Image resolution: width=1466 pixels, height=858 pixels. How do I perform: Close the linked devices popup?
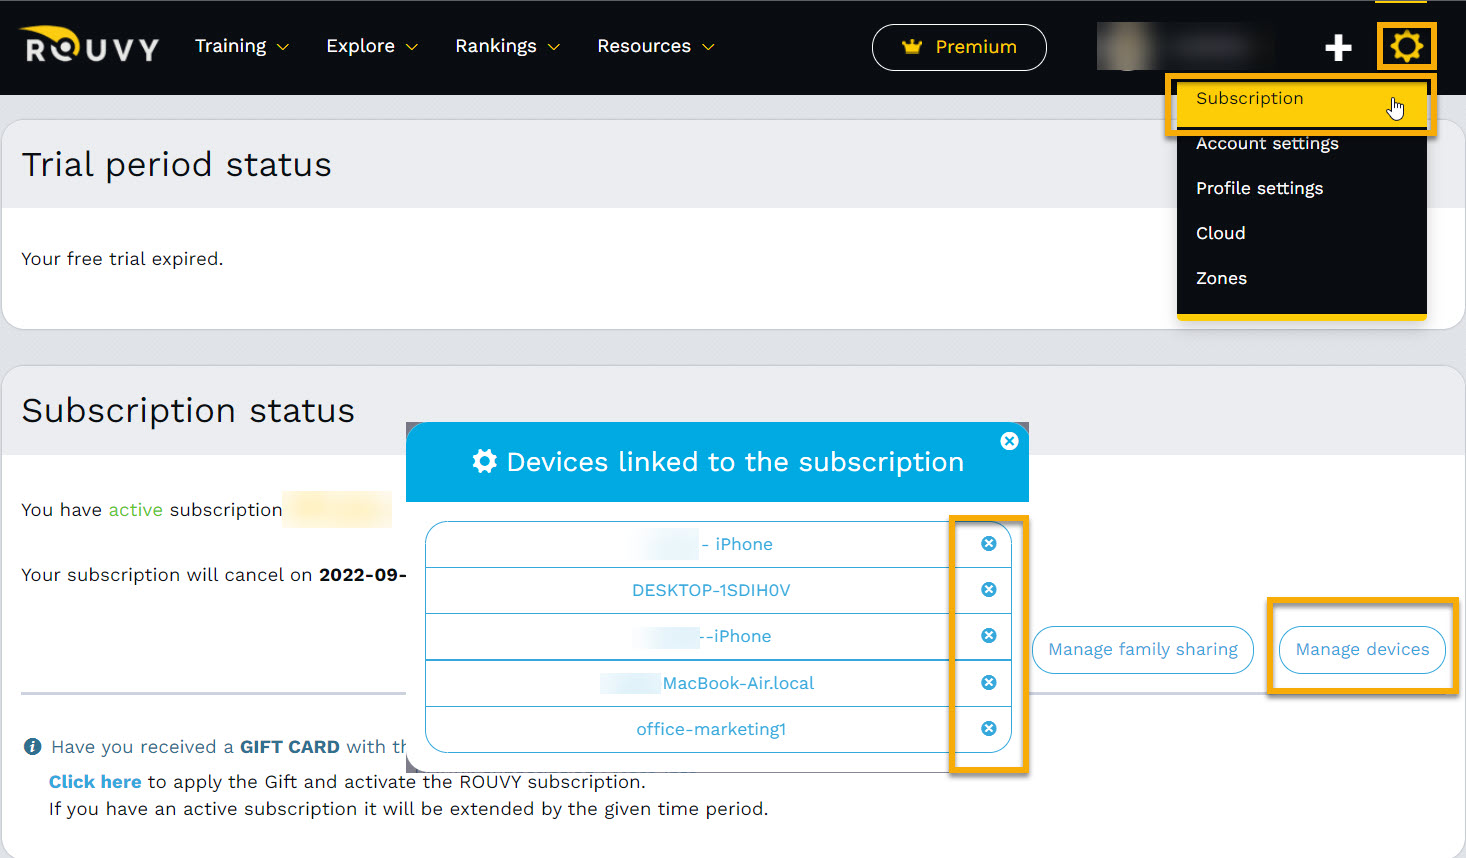1009,441
